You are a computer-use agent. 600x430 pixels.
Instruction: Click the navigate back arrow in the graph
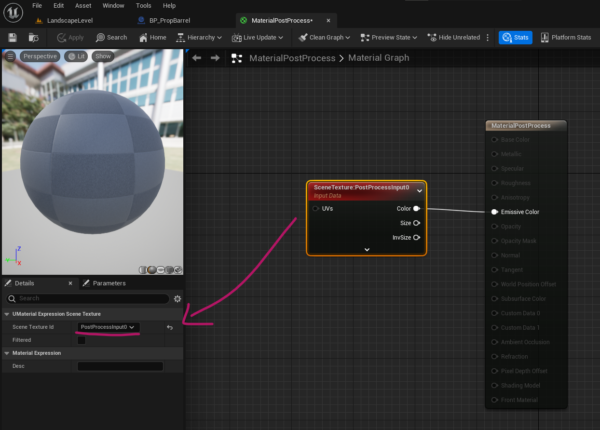click(x=197, y=58)
